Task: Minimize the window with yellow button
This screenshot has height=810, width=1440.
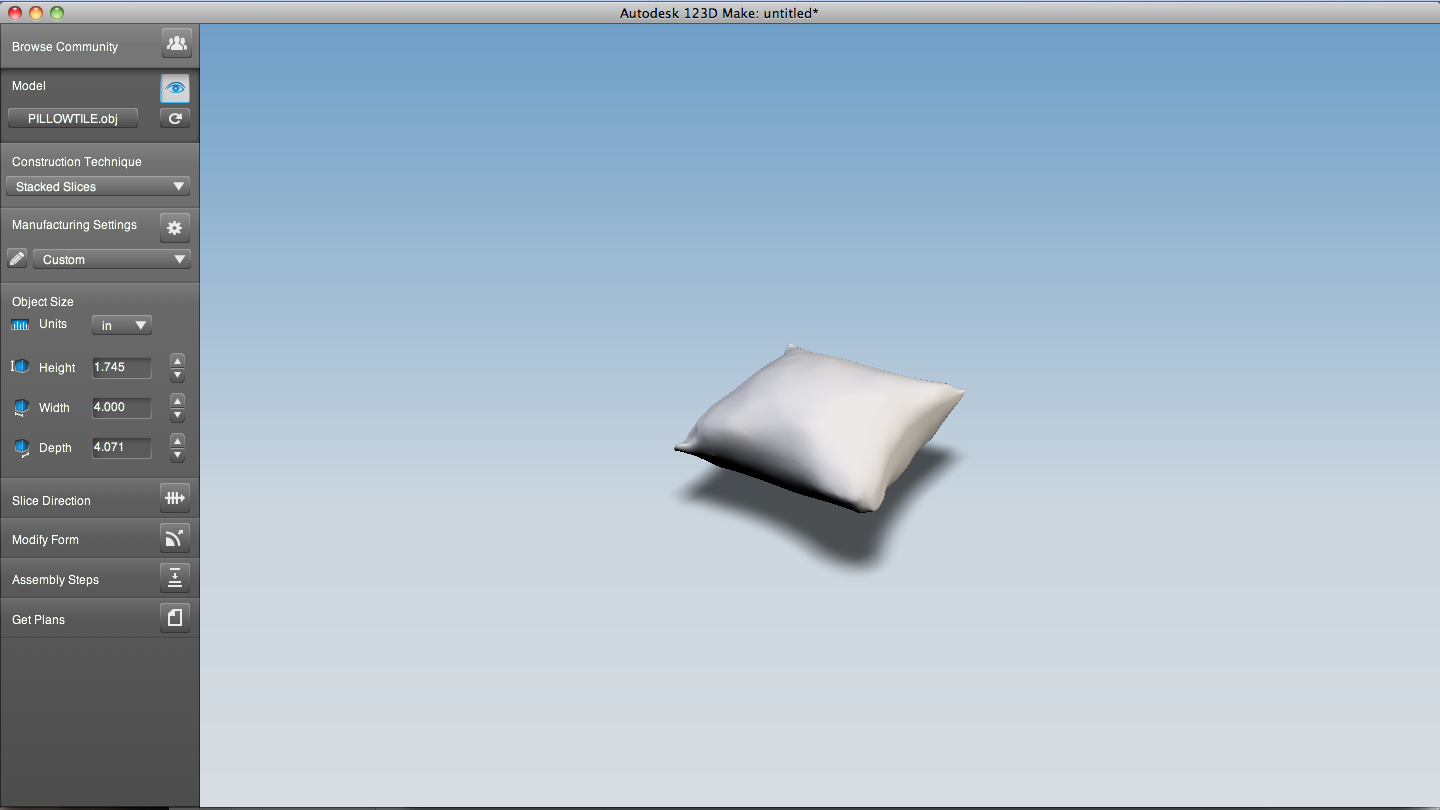Action: (x=36, y=13)
